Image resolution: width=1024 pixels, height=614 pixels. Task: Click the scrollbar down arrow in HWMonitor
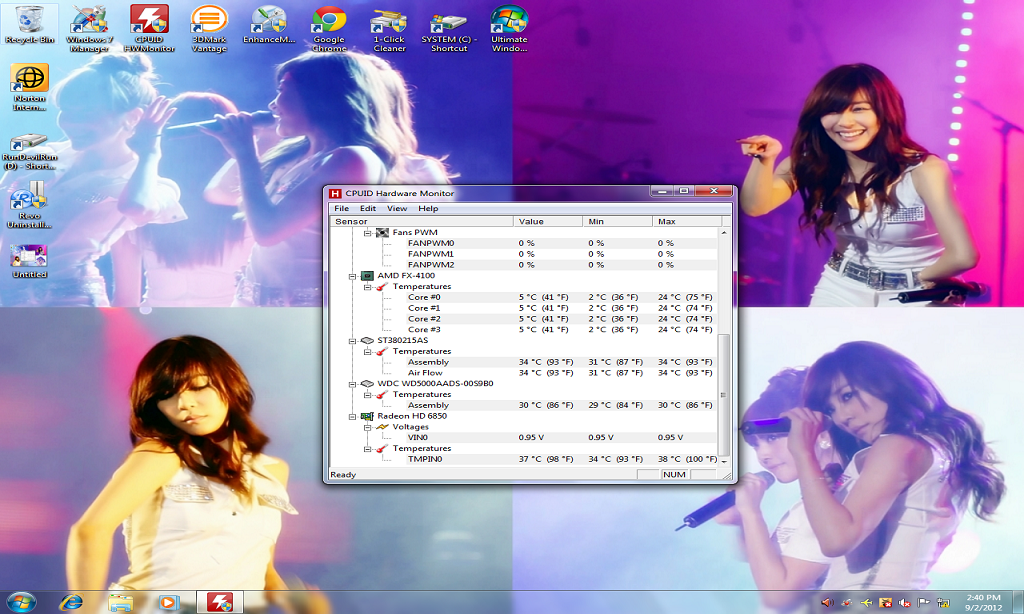coord(724,461)
